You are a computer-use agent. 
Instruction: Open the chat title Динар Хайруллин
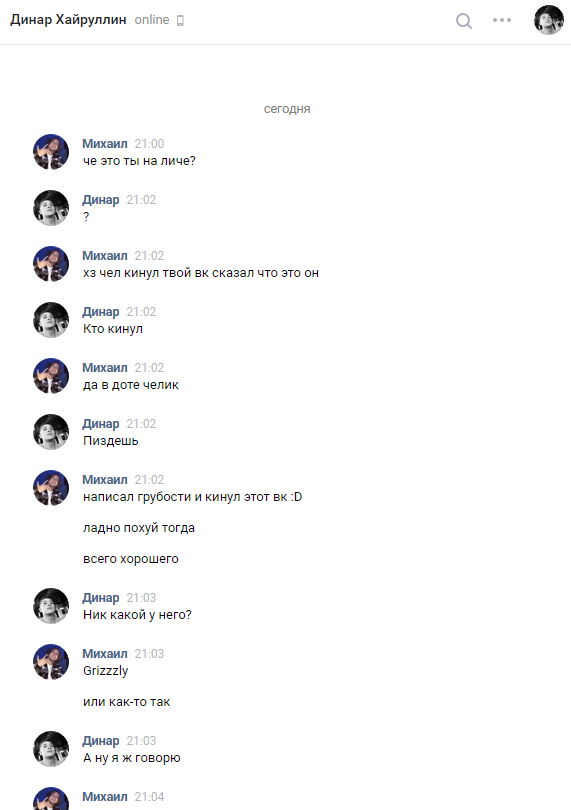tap(68, 20)
